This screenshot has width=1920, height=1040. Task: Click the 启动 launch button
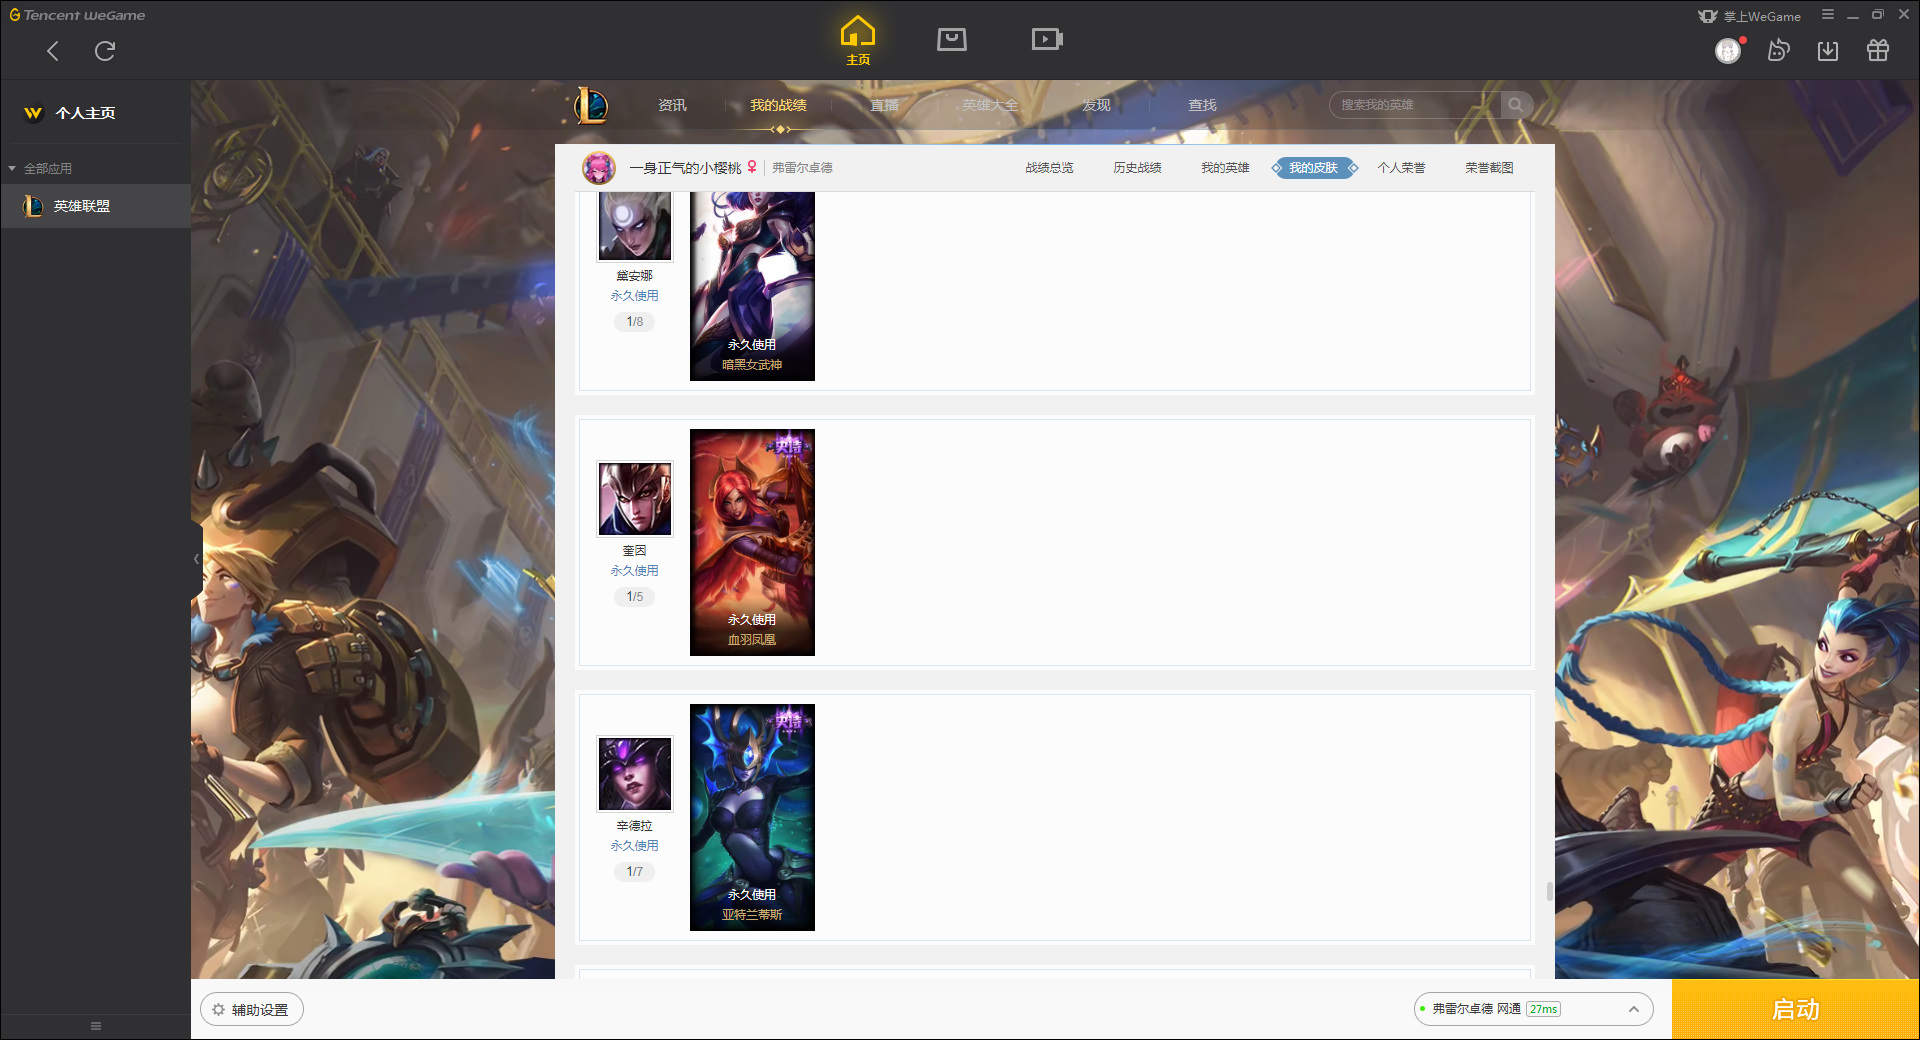click(x=1796, y=1010)
